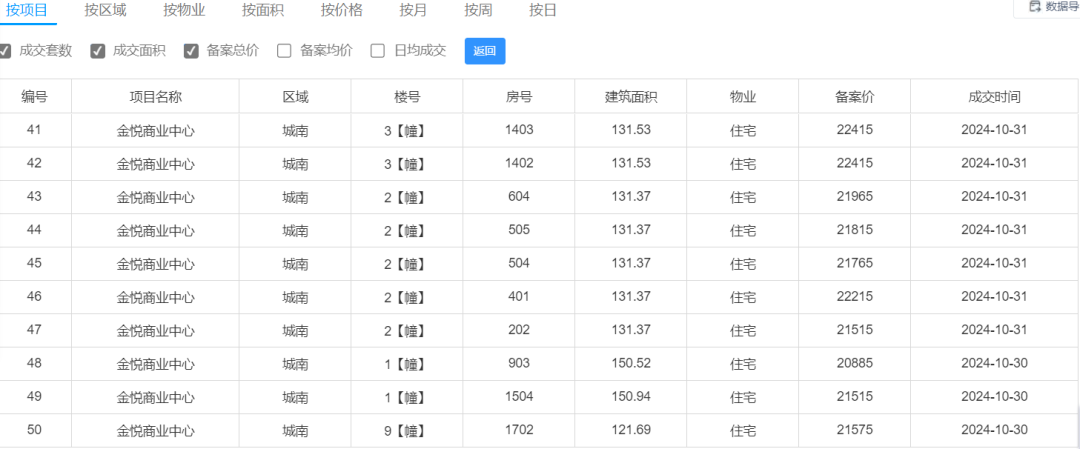Open the 按价格 tab
This screenshot has height=449, width=1080.
tap(342, 10)
